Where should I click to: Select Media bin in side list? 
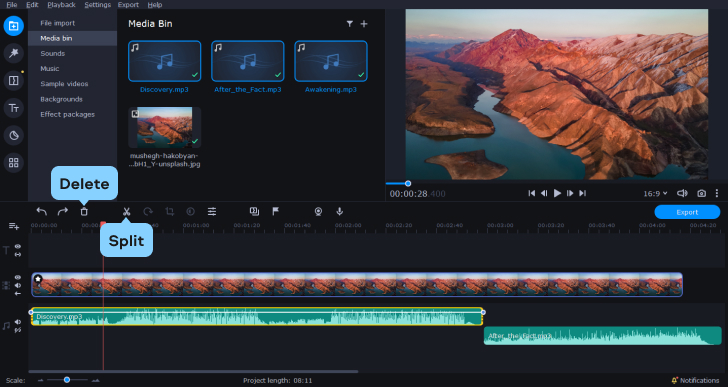pos(72,39)
